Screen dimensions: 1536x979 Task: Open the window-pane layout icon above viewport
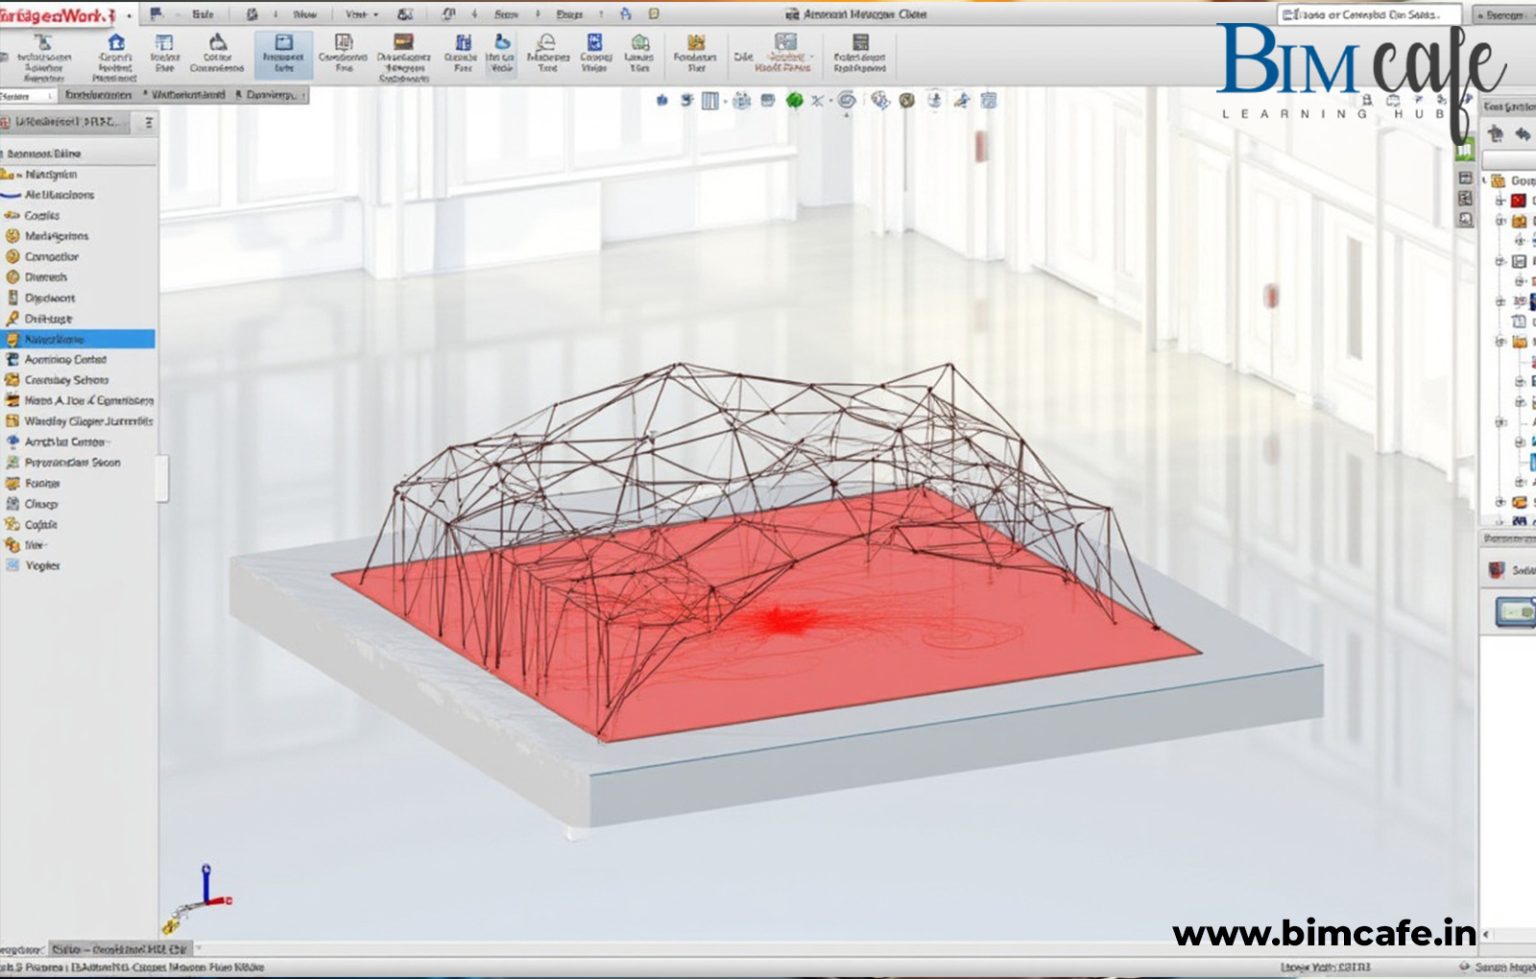710,100
